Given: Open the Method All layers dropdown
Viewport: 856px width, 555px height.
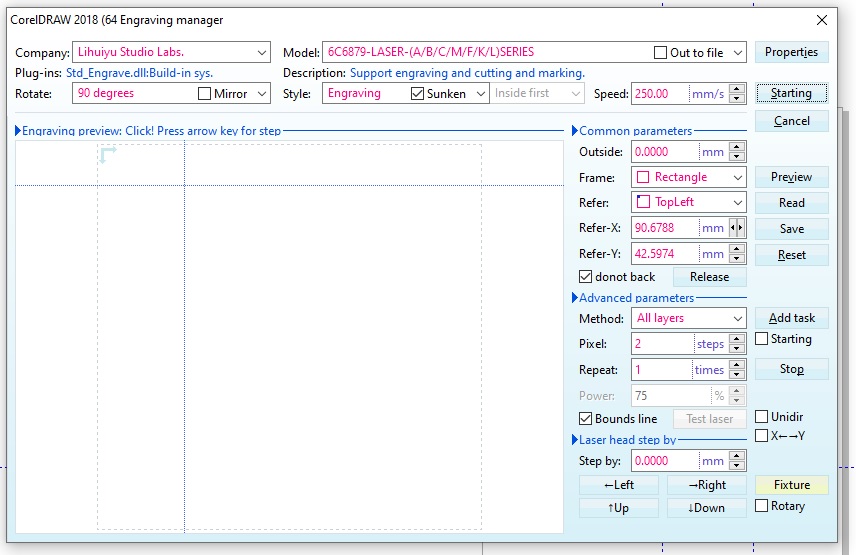Looking at the screenshot, I should [x=738, y=318].
